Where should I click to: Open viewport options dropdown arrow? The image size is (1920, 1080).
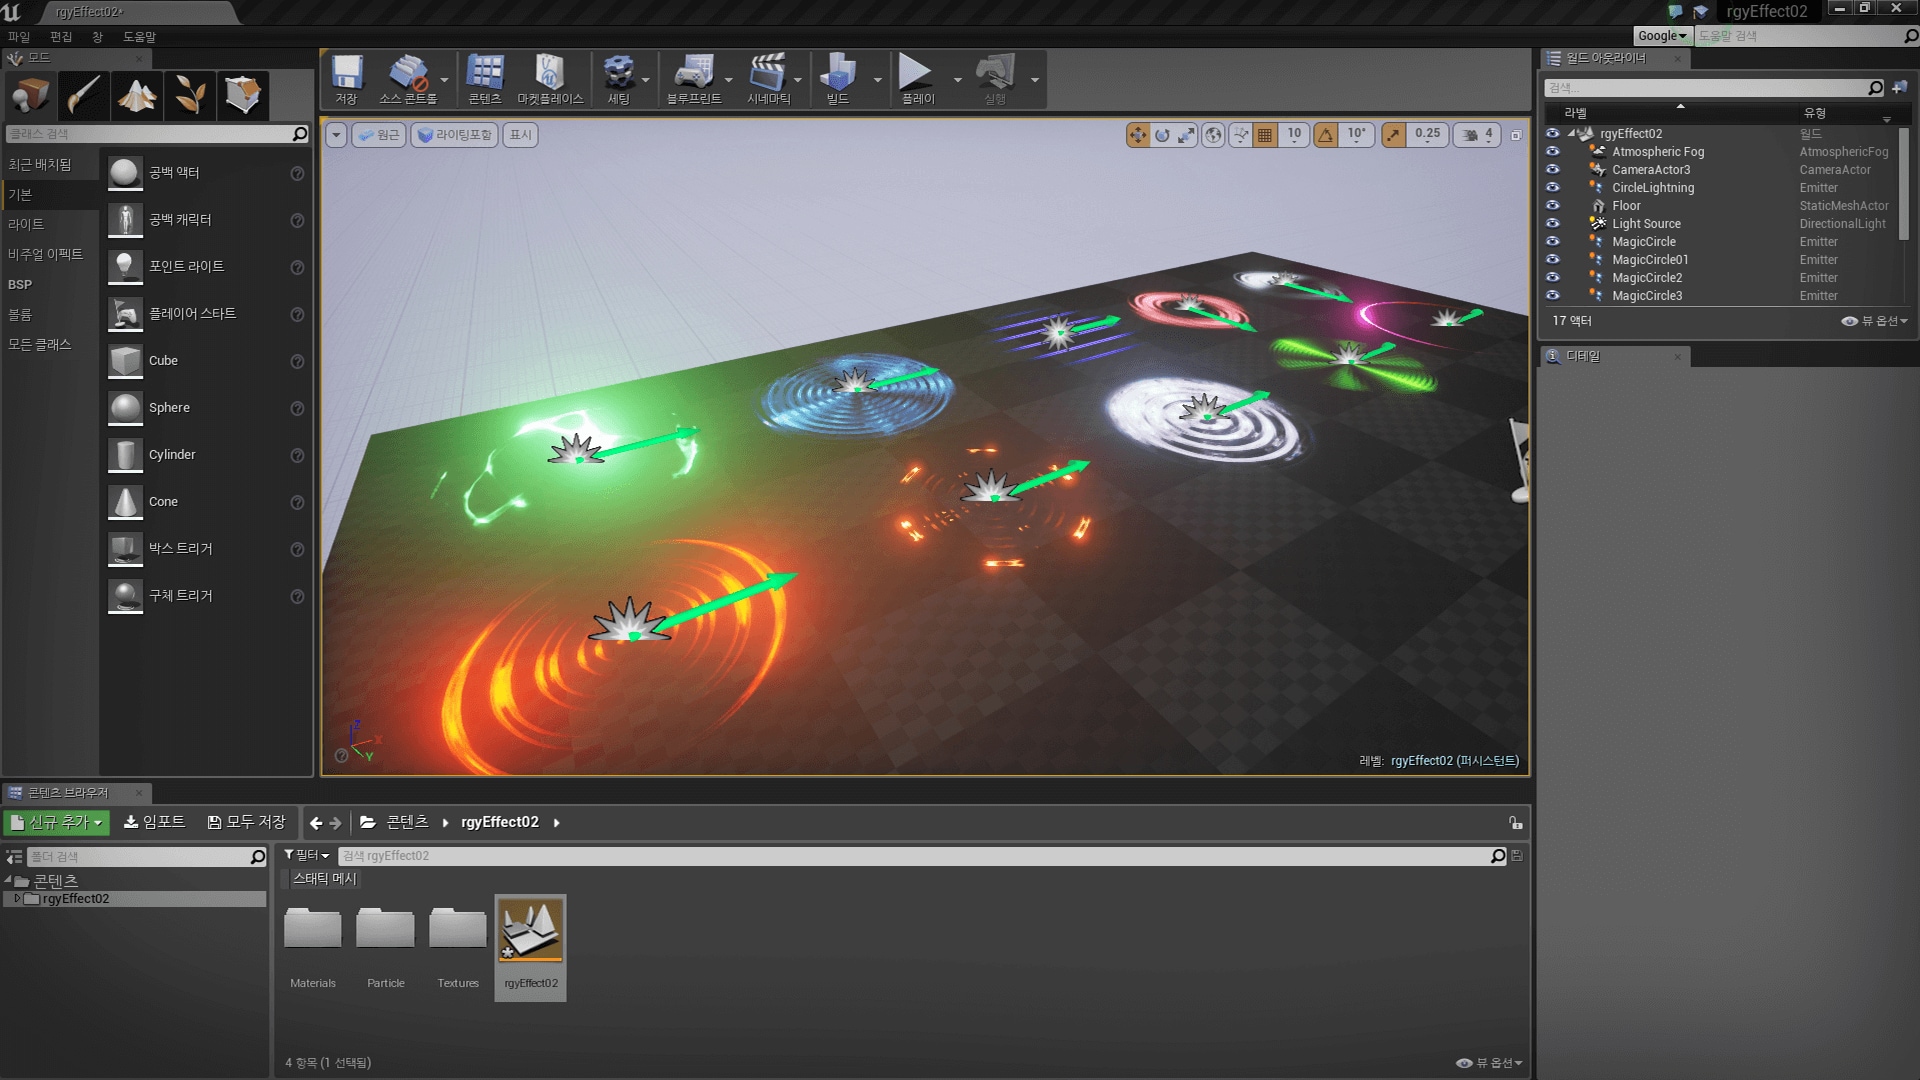[x=336, y=135]
